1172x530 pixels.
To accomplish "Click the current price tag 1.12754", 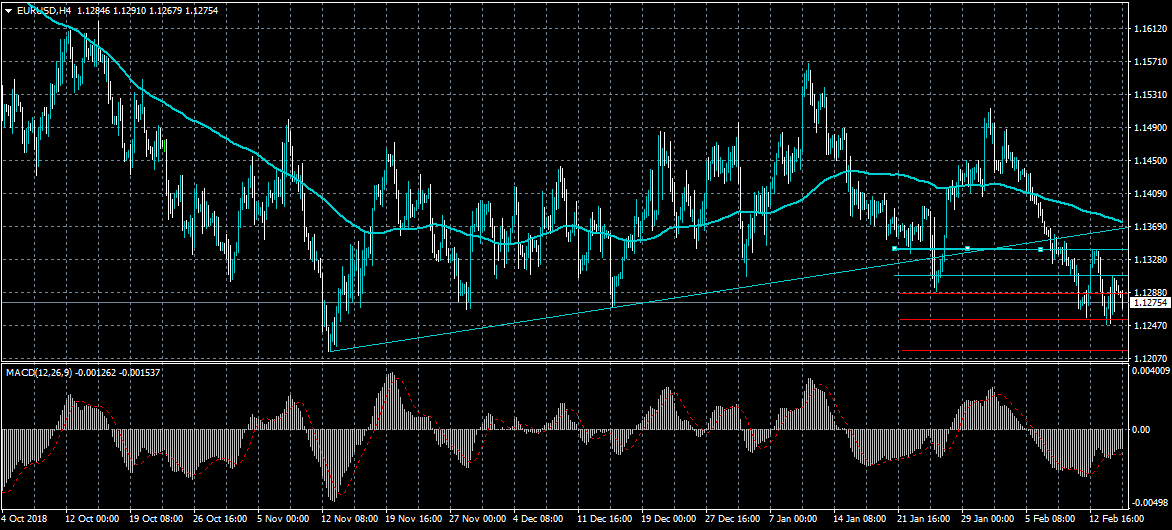I will pos(1150,303).
